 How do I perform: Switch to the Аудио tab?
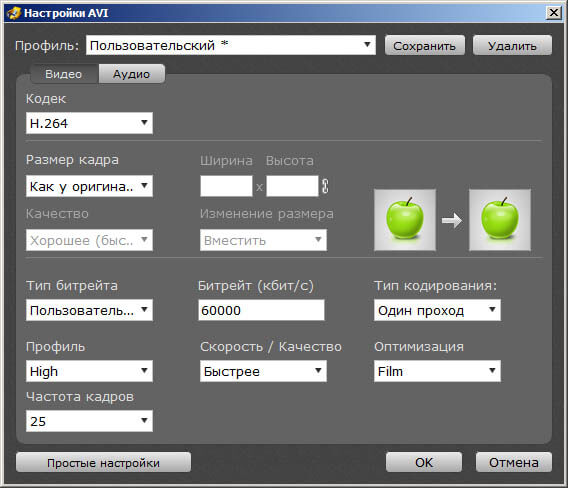point(131,74)
